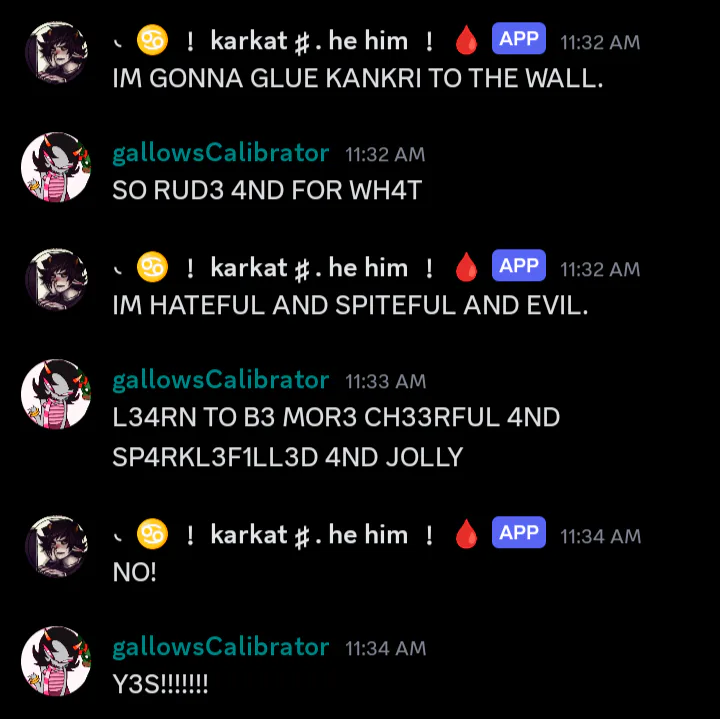Click karkat's avatar on the glue Kankri message

(x=56, y=52)
